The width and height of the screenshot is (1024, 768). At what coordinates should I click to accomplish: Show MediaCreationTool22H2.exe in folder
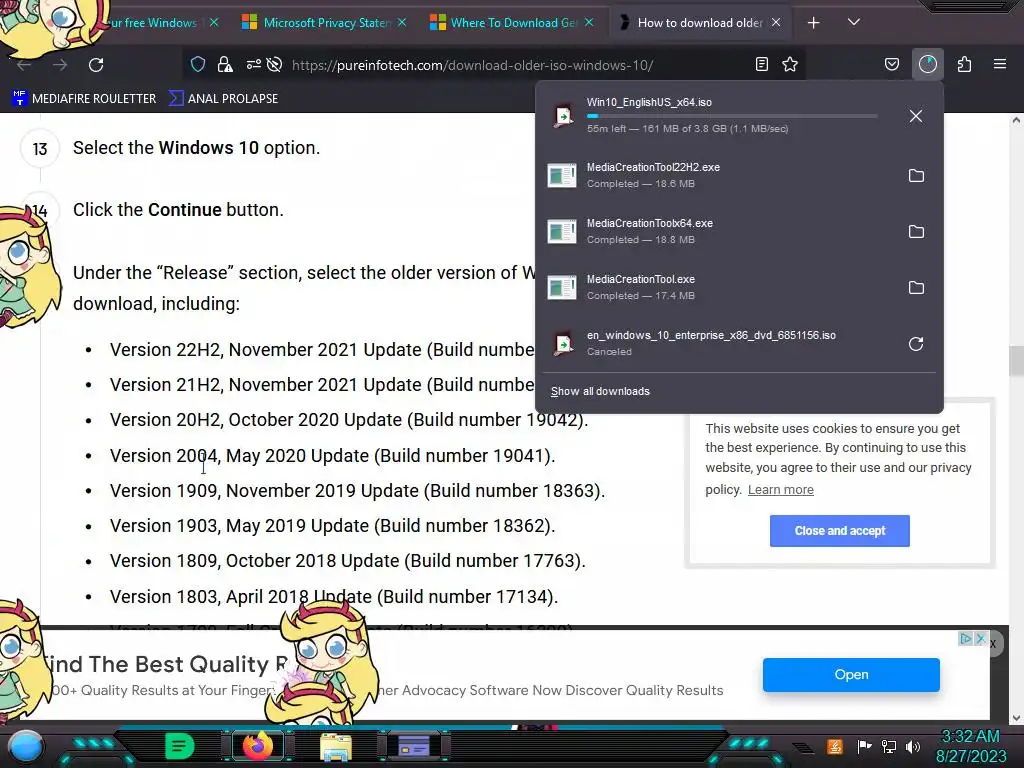pos(916,176)
